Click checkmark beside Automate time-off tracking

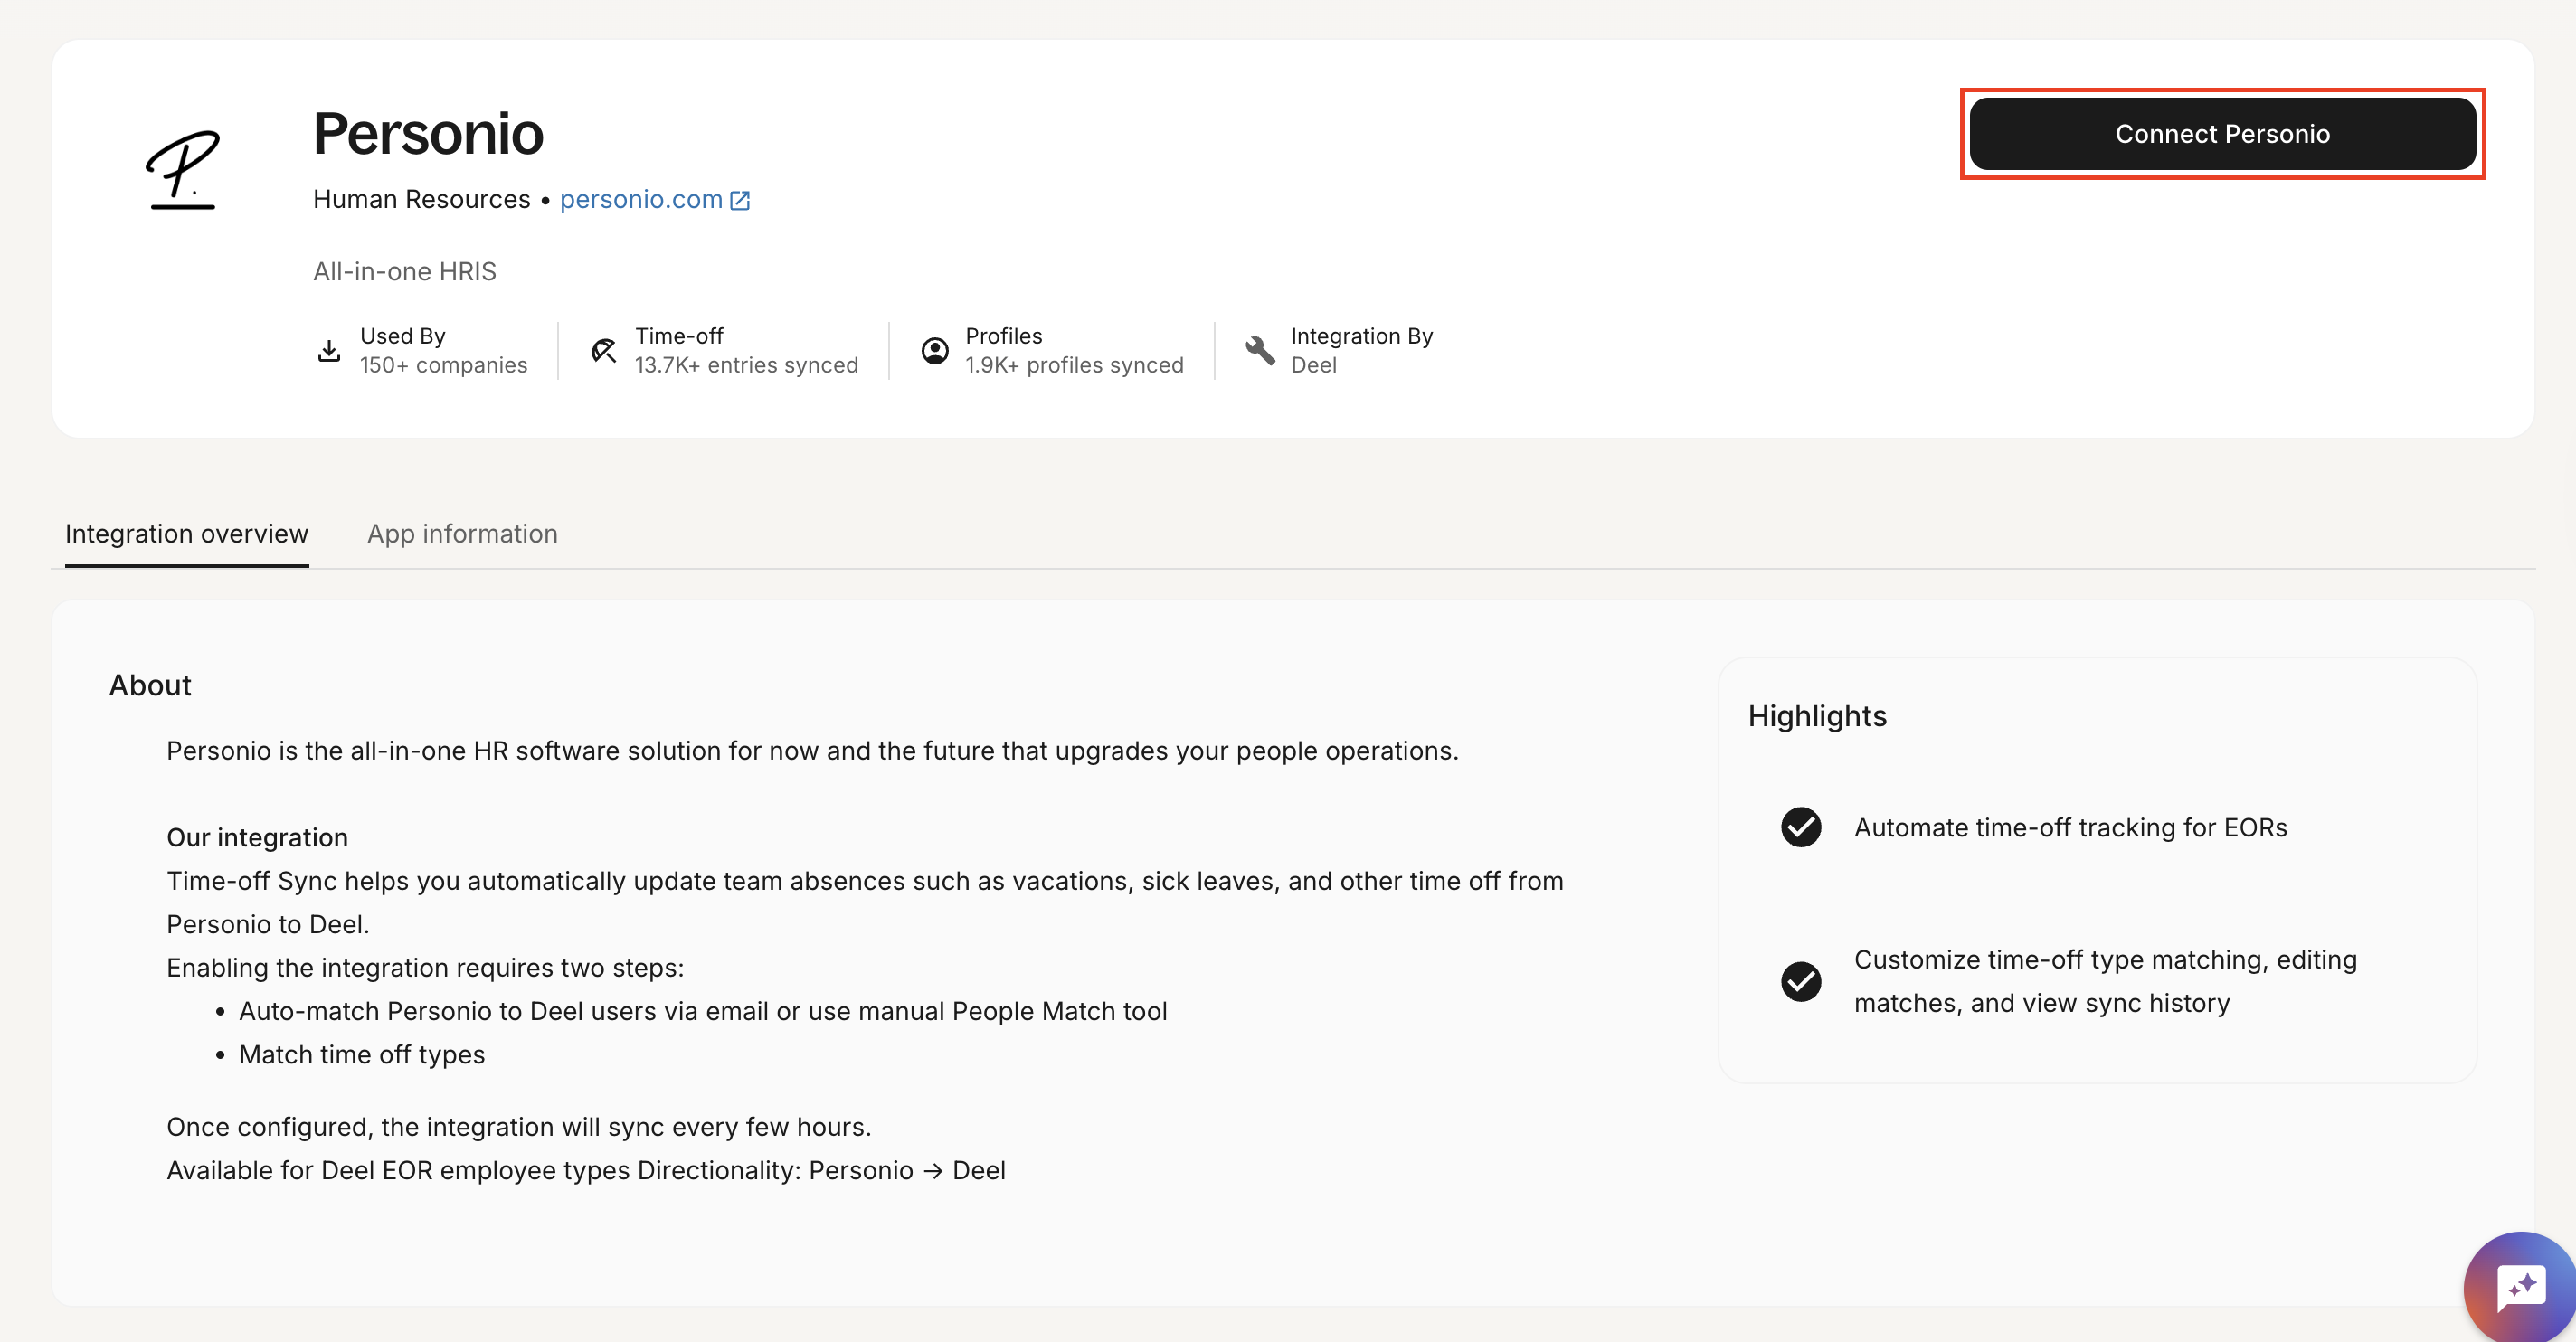coord(1801,828)
